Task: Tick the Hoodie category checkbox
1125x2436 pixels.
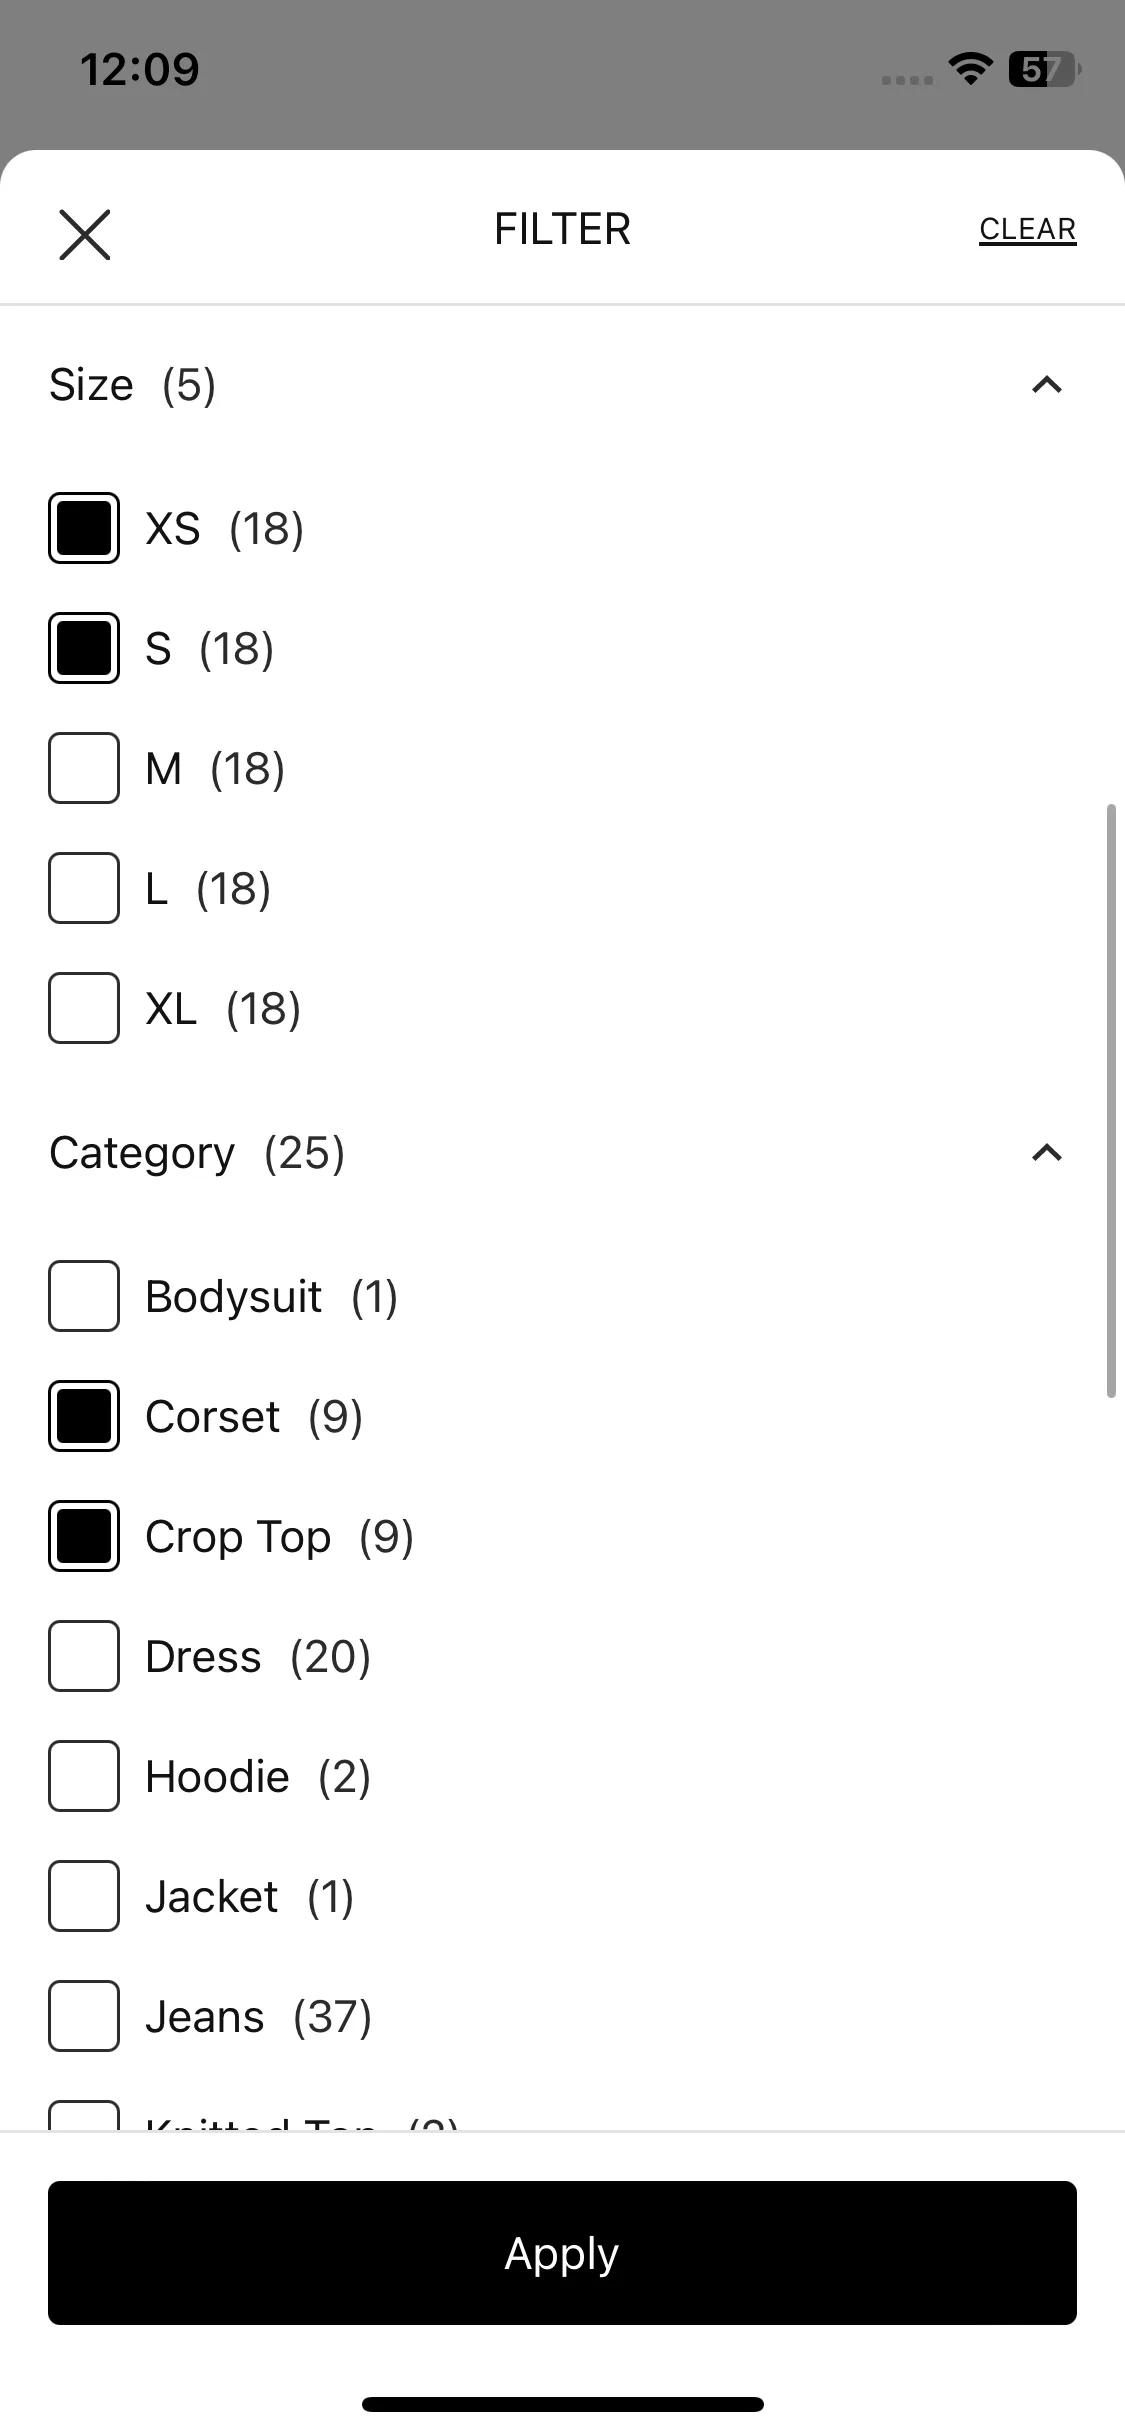Action: coord(84,1776)
